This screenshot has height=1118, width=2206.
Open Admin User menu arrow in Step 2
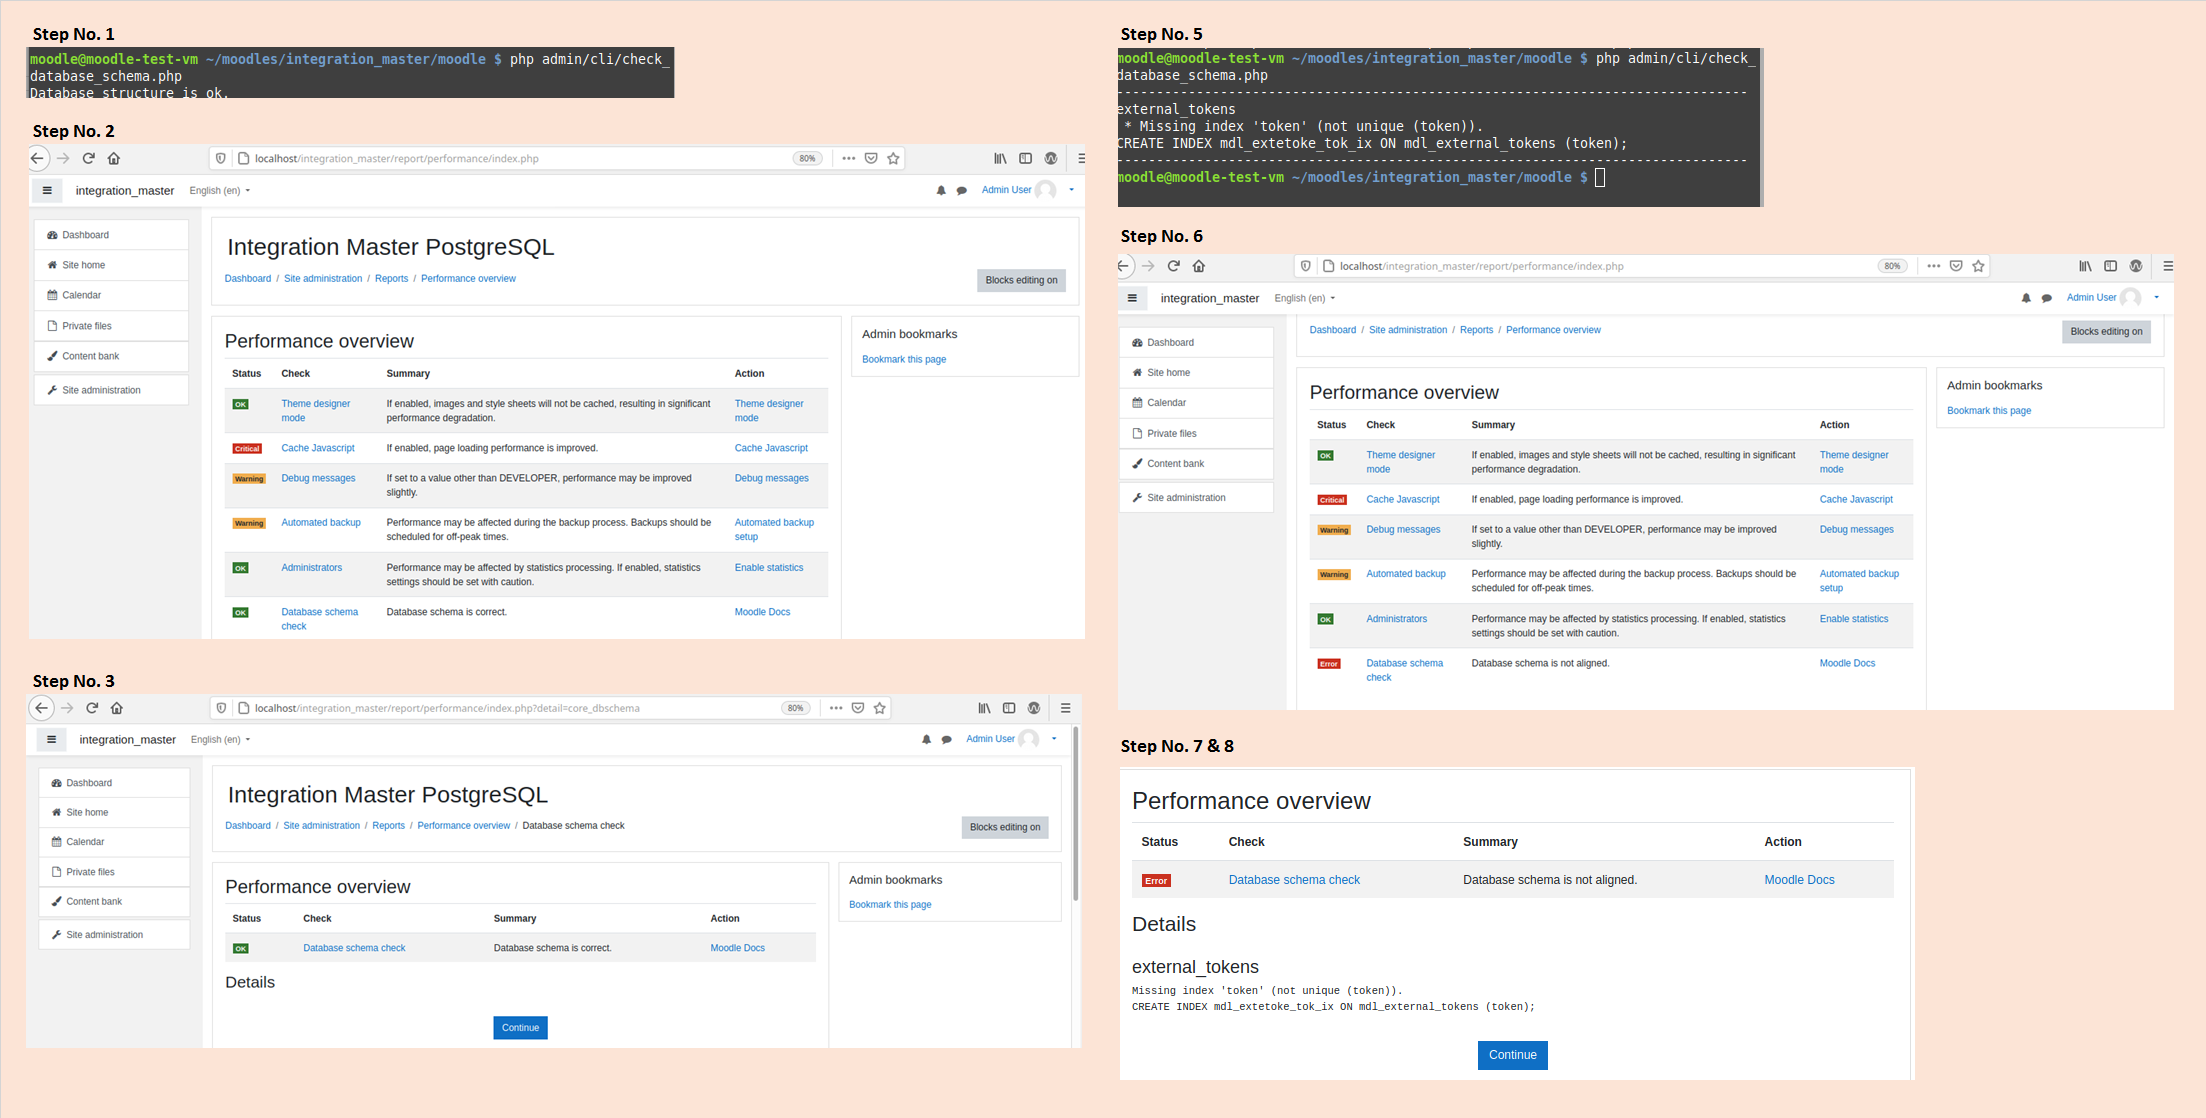[1071, 190]
